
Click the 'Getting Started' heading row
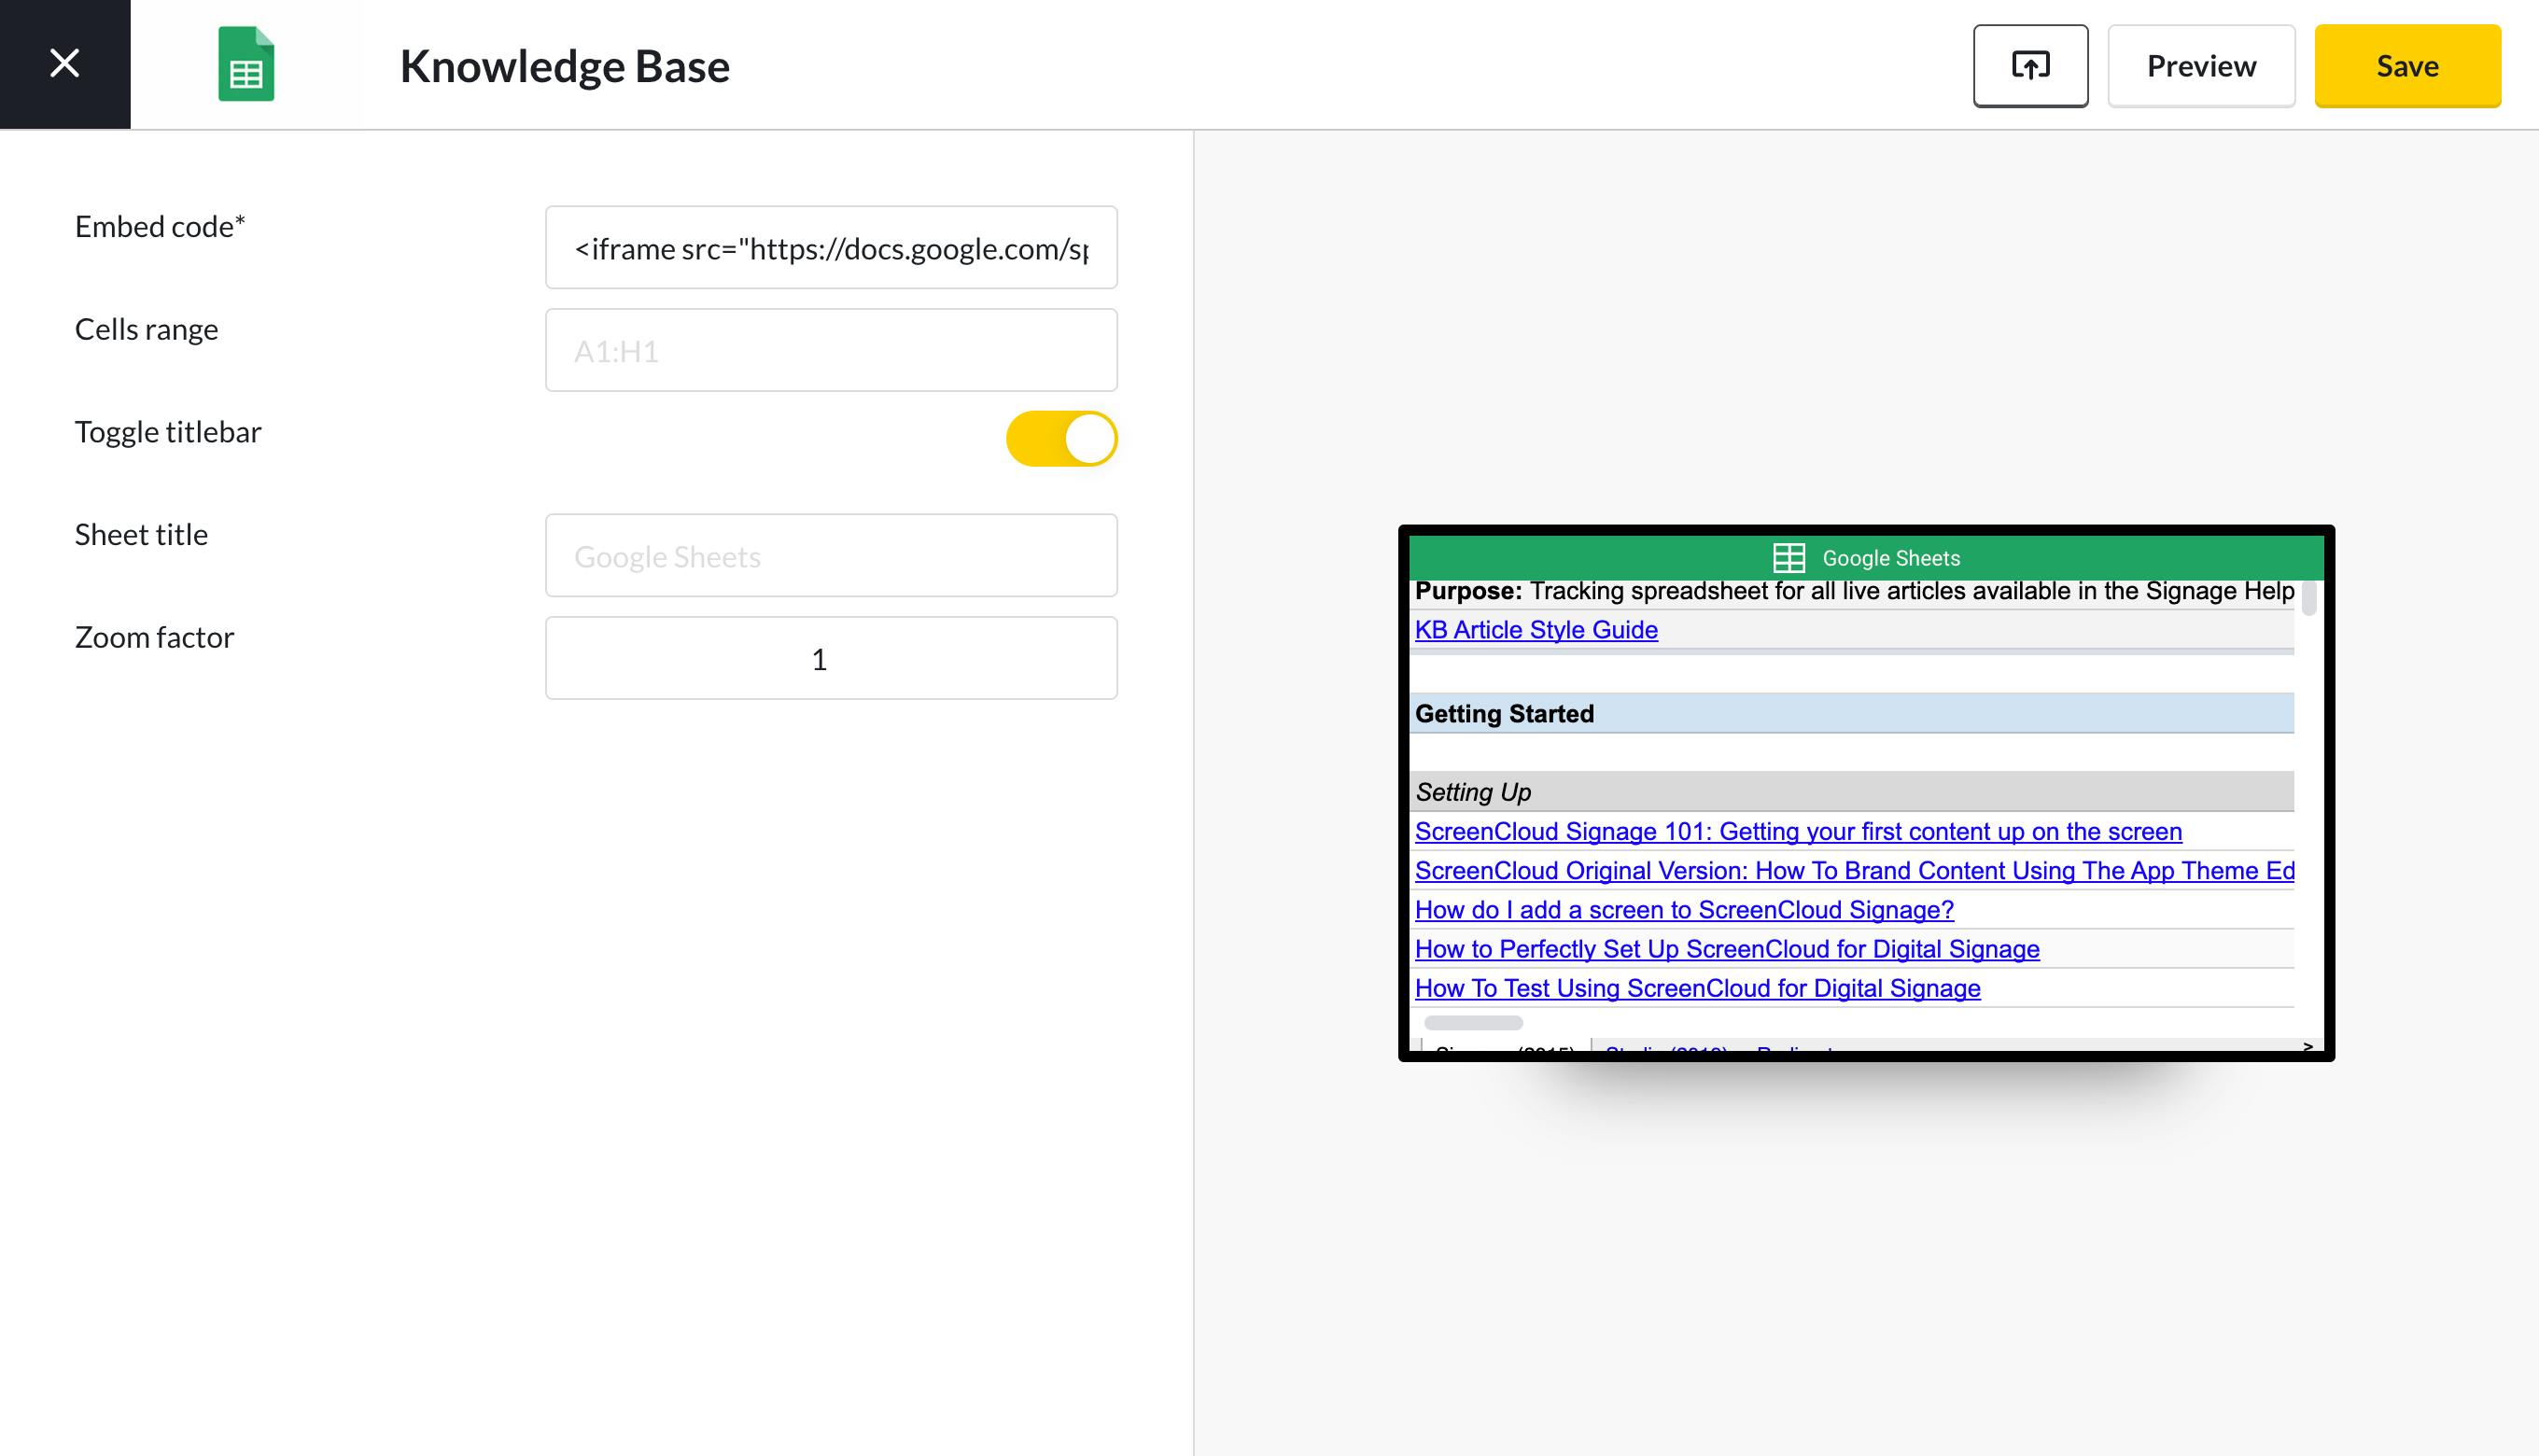(1851, 714)
